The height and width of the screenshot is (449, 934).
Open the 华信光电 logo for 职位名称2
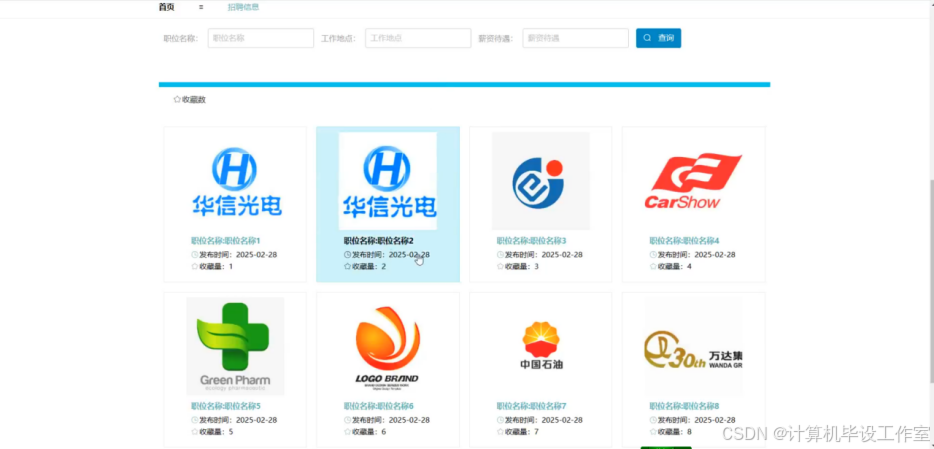388,181
